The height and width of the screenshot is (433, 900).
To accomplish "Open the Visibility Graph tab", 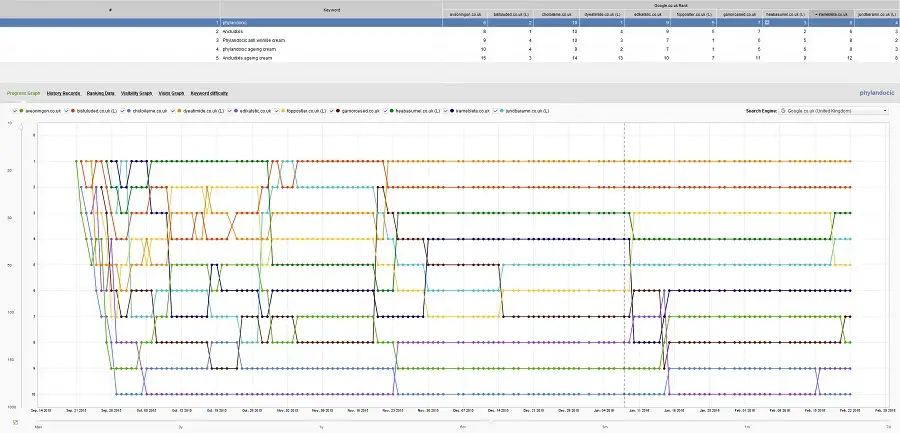I will coord(137,92).
